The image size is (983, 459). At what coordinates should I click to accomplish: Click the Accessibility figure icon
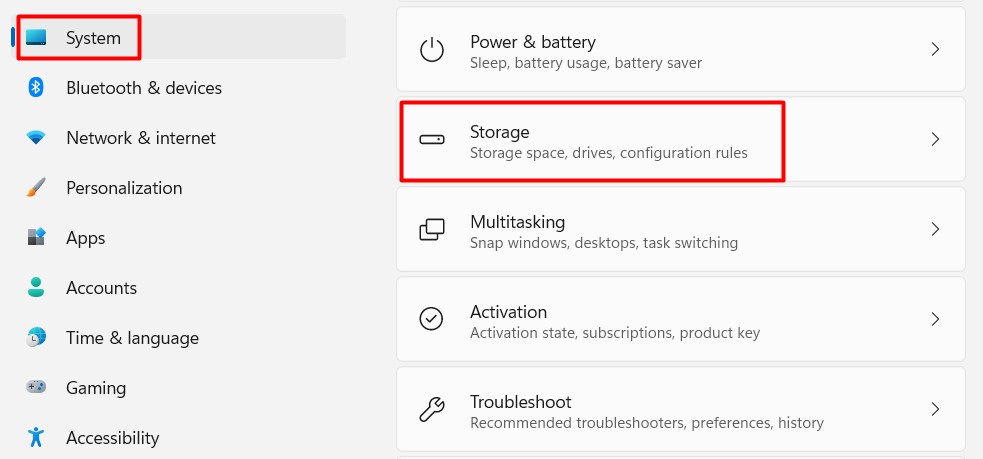36,438
